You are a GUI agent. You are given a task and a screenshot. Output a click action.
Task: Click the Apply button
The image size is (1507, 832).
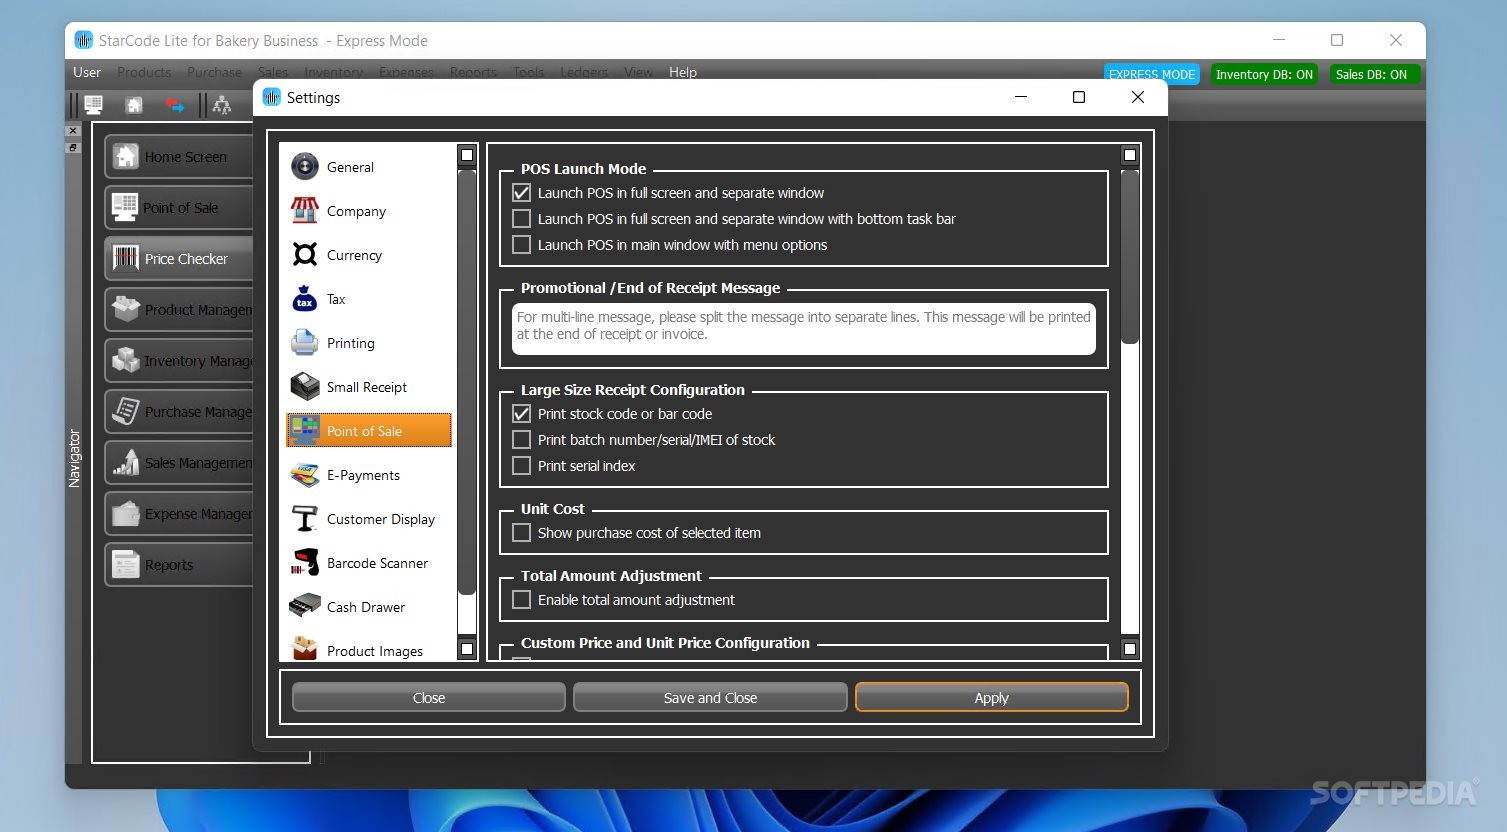tap(991, 698)
